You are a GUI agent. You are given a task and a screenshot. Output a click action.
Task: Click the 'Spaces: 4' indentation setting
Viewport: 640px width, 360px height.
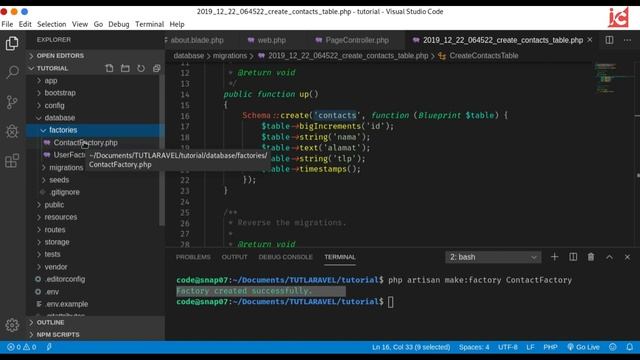pyautogui.click(x=474, y=347)
